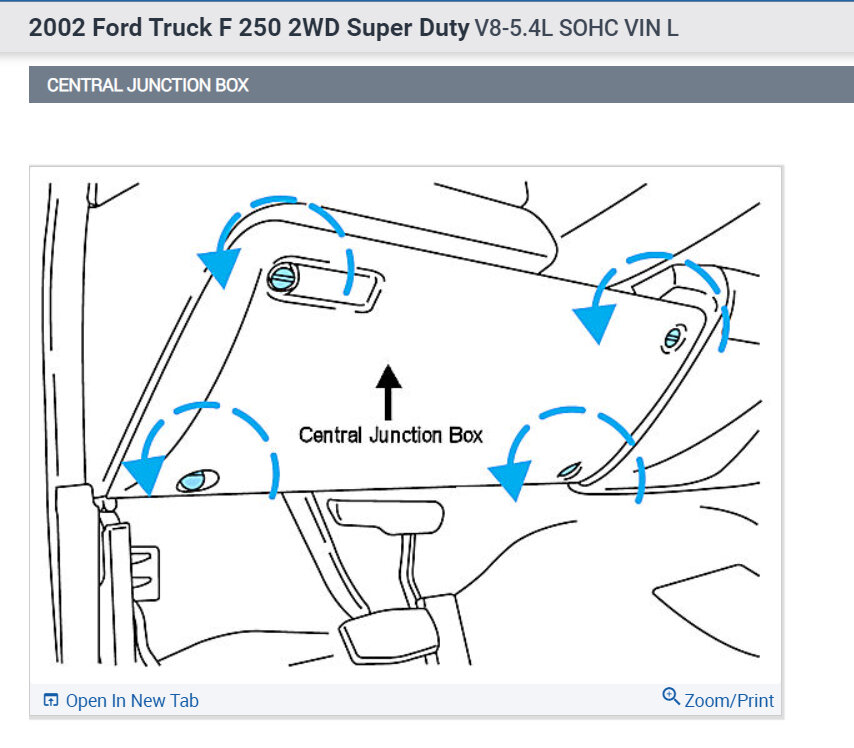The width and height of the screenshot is (854, 748).
Task: Click the lower-right fastener on panel
Action: point(569,470)
